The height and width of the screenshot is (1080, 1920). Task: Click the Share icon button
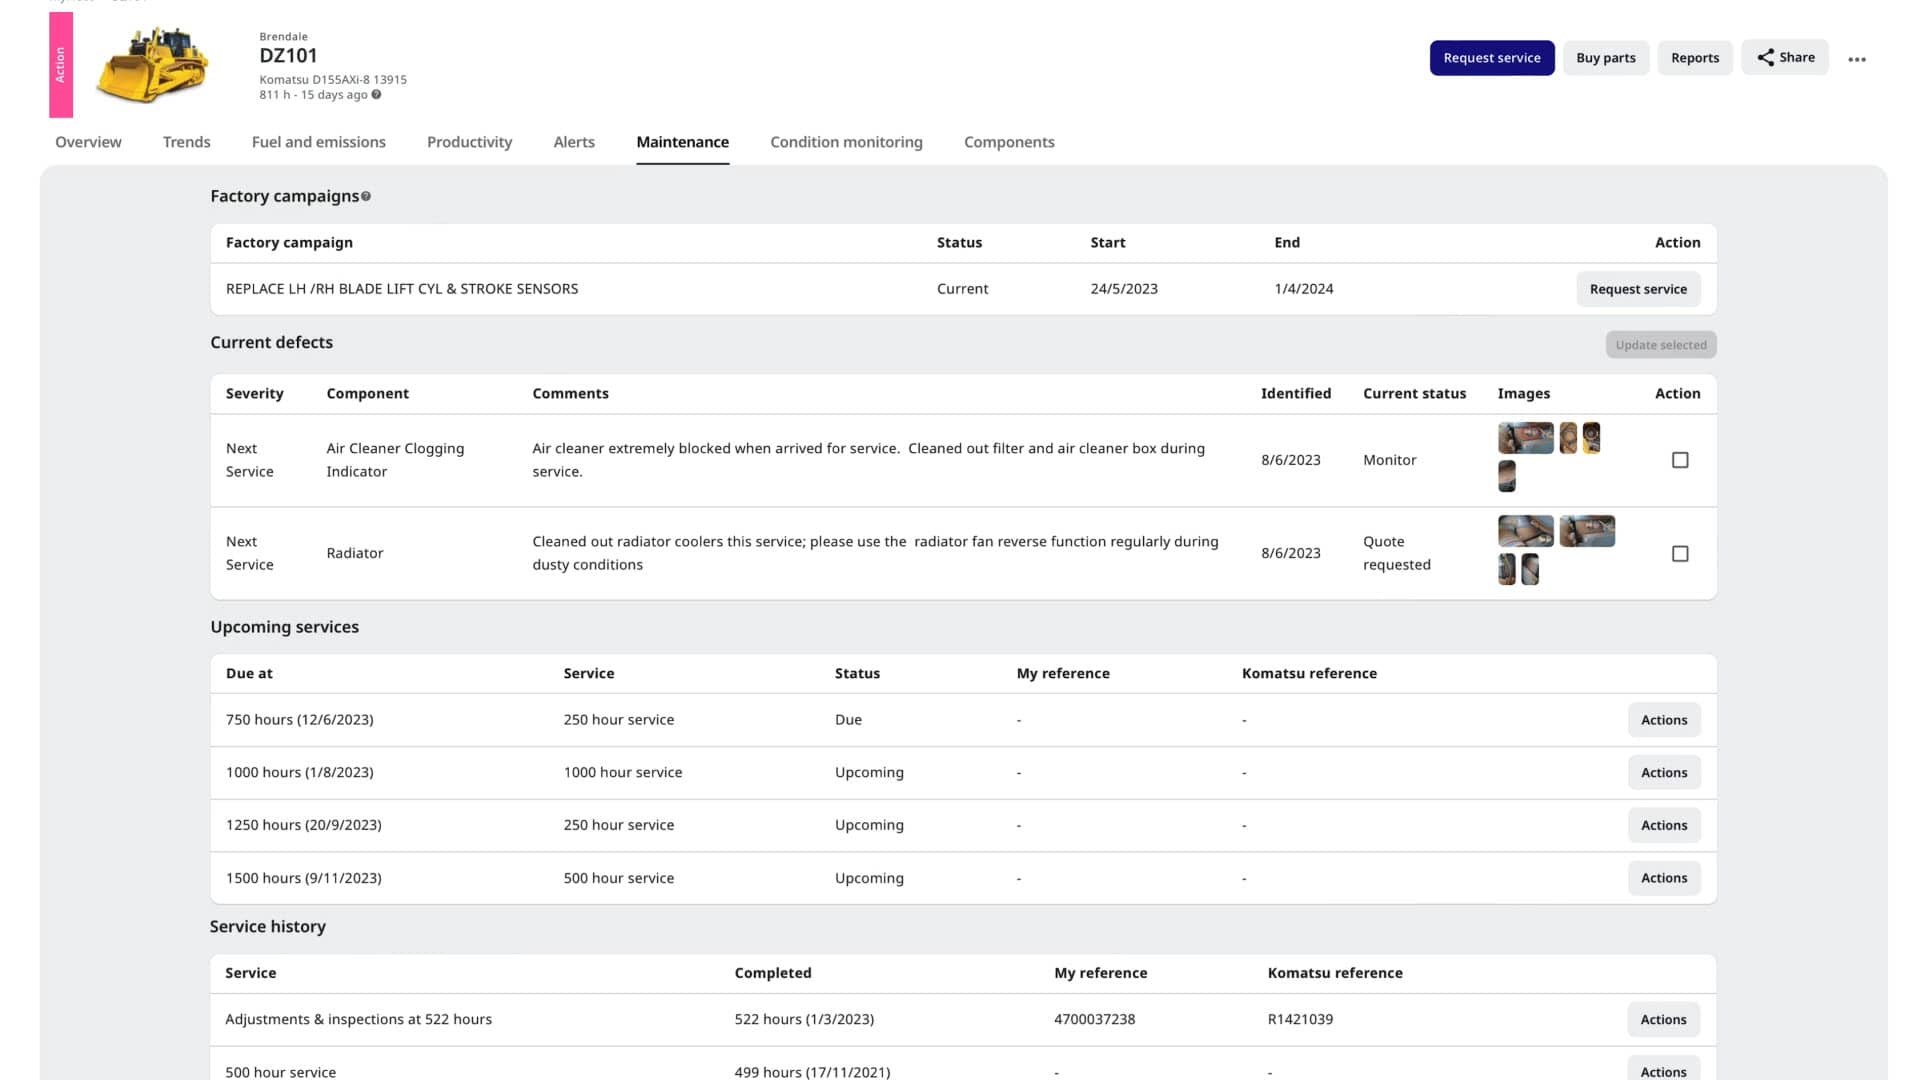1785,57
